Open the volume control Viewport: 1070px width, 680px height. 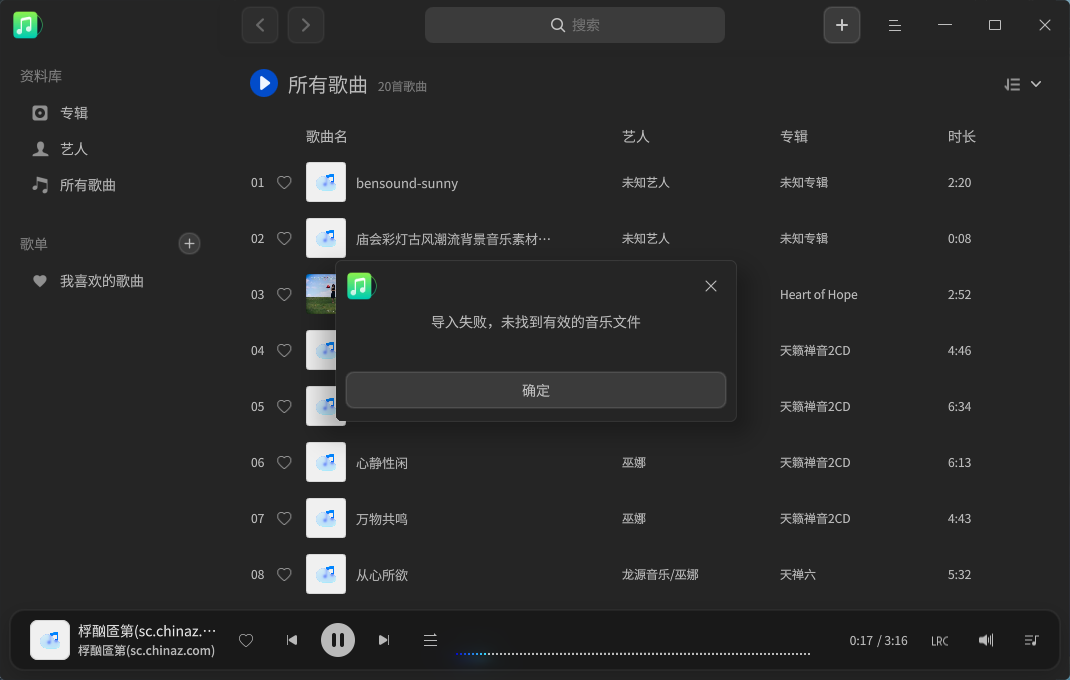tap(986, 640)
